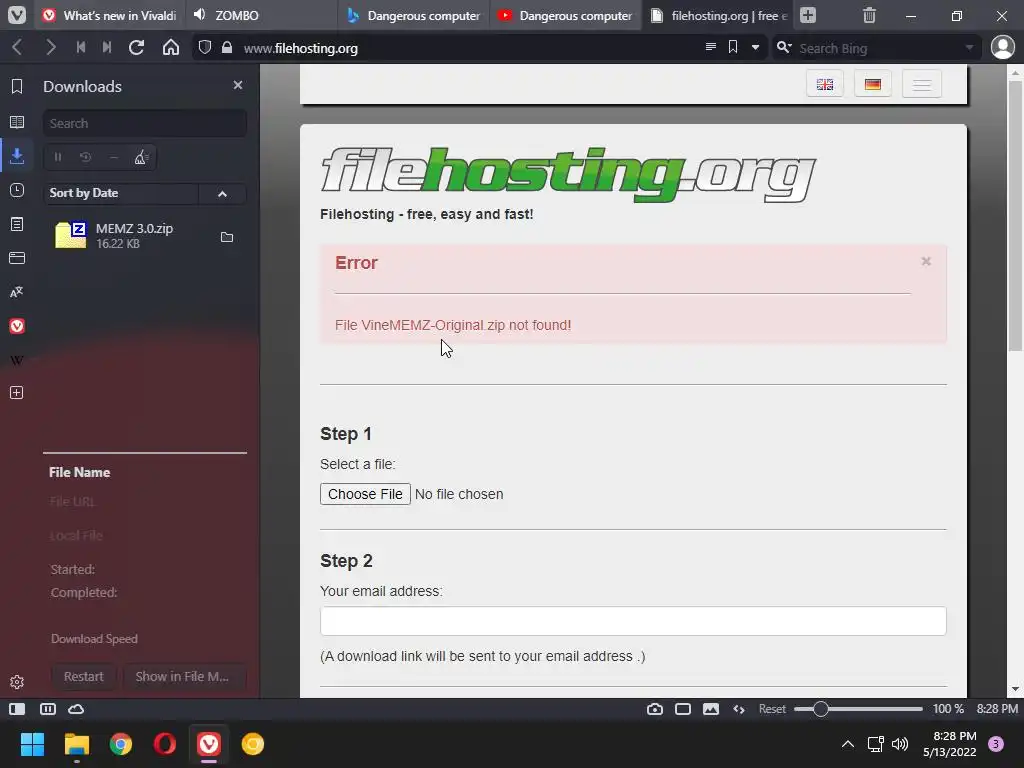The height and width of the screenshot is (768, 1024).
Task: Toggle images and animations icon
Action: point(711,709)
